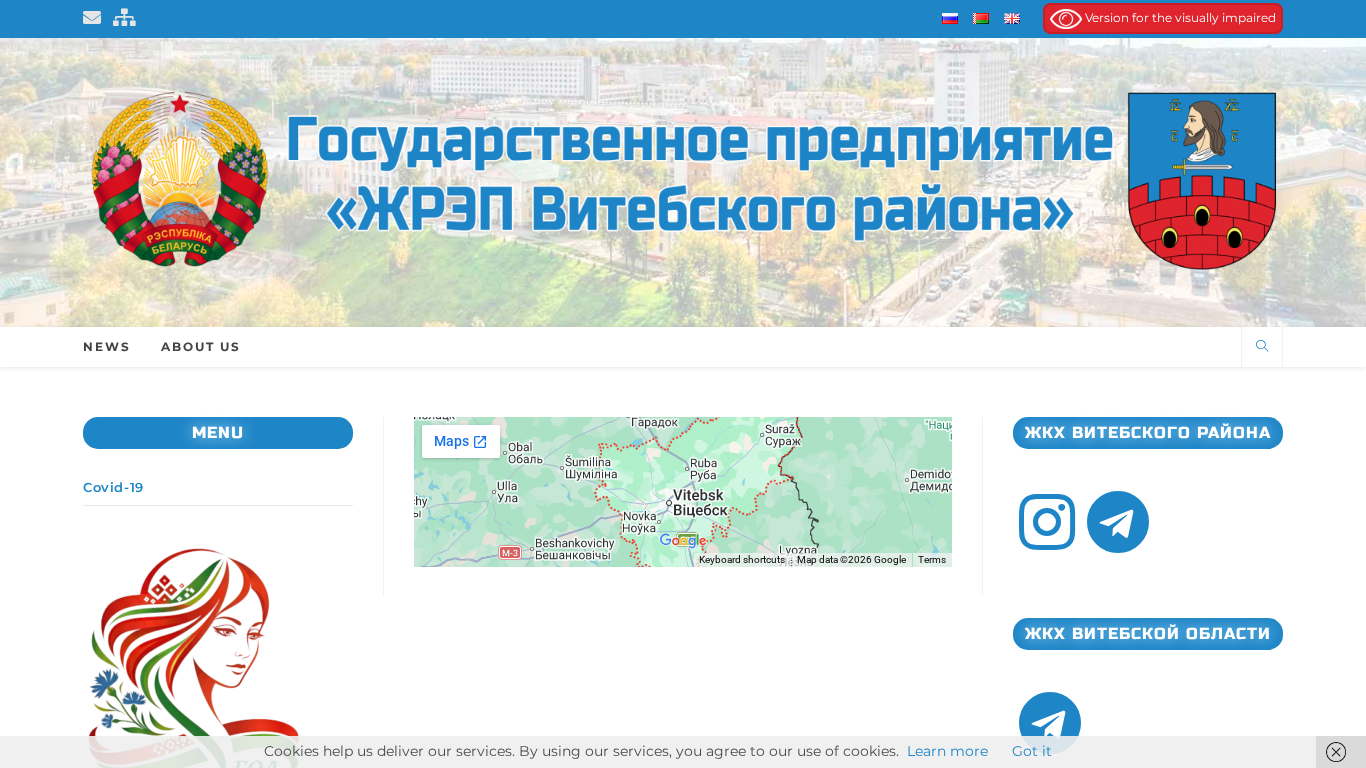Viewport: 1366px width, 768px height.
Task: Dismiss the cookie notice with X
Action: coord(1336,752)
